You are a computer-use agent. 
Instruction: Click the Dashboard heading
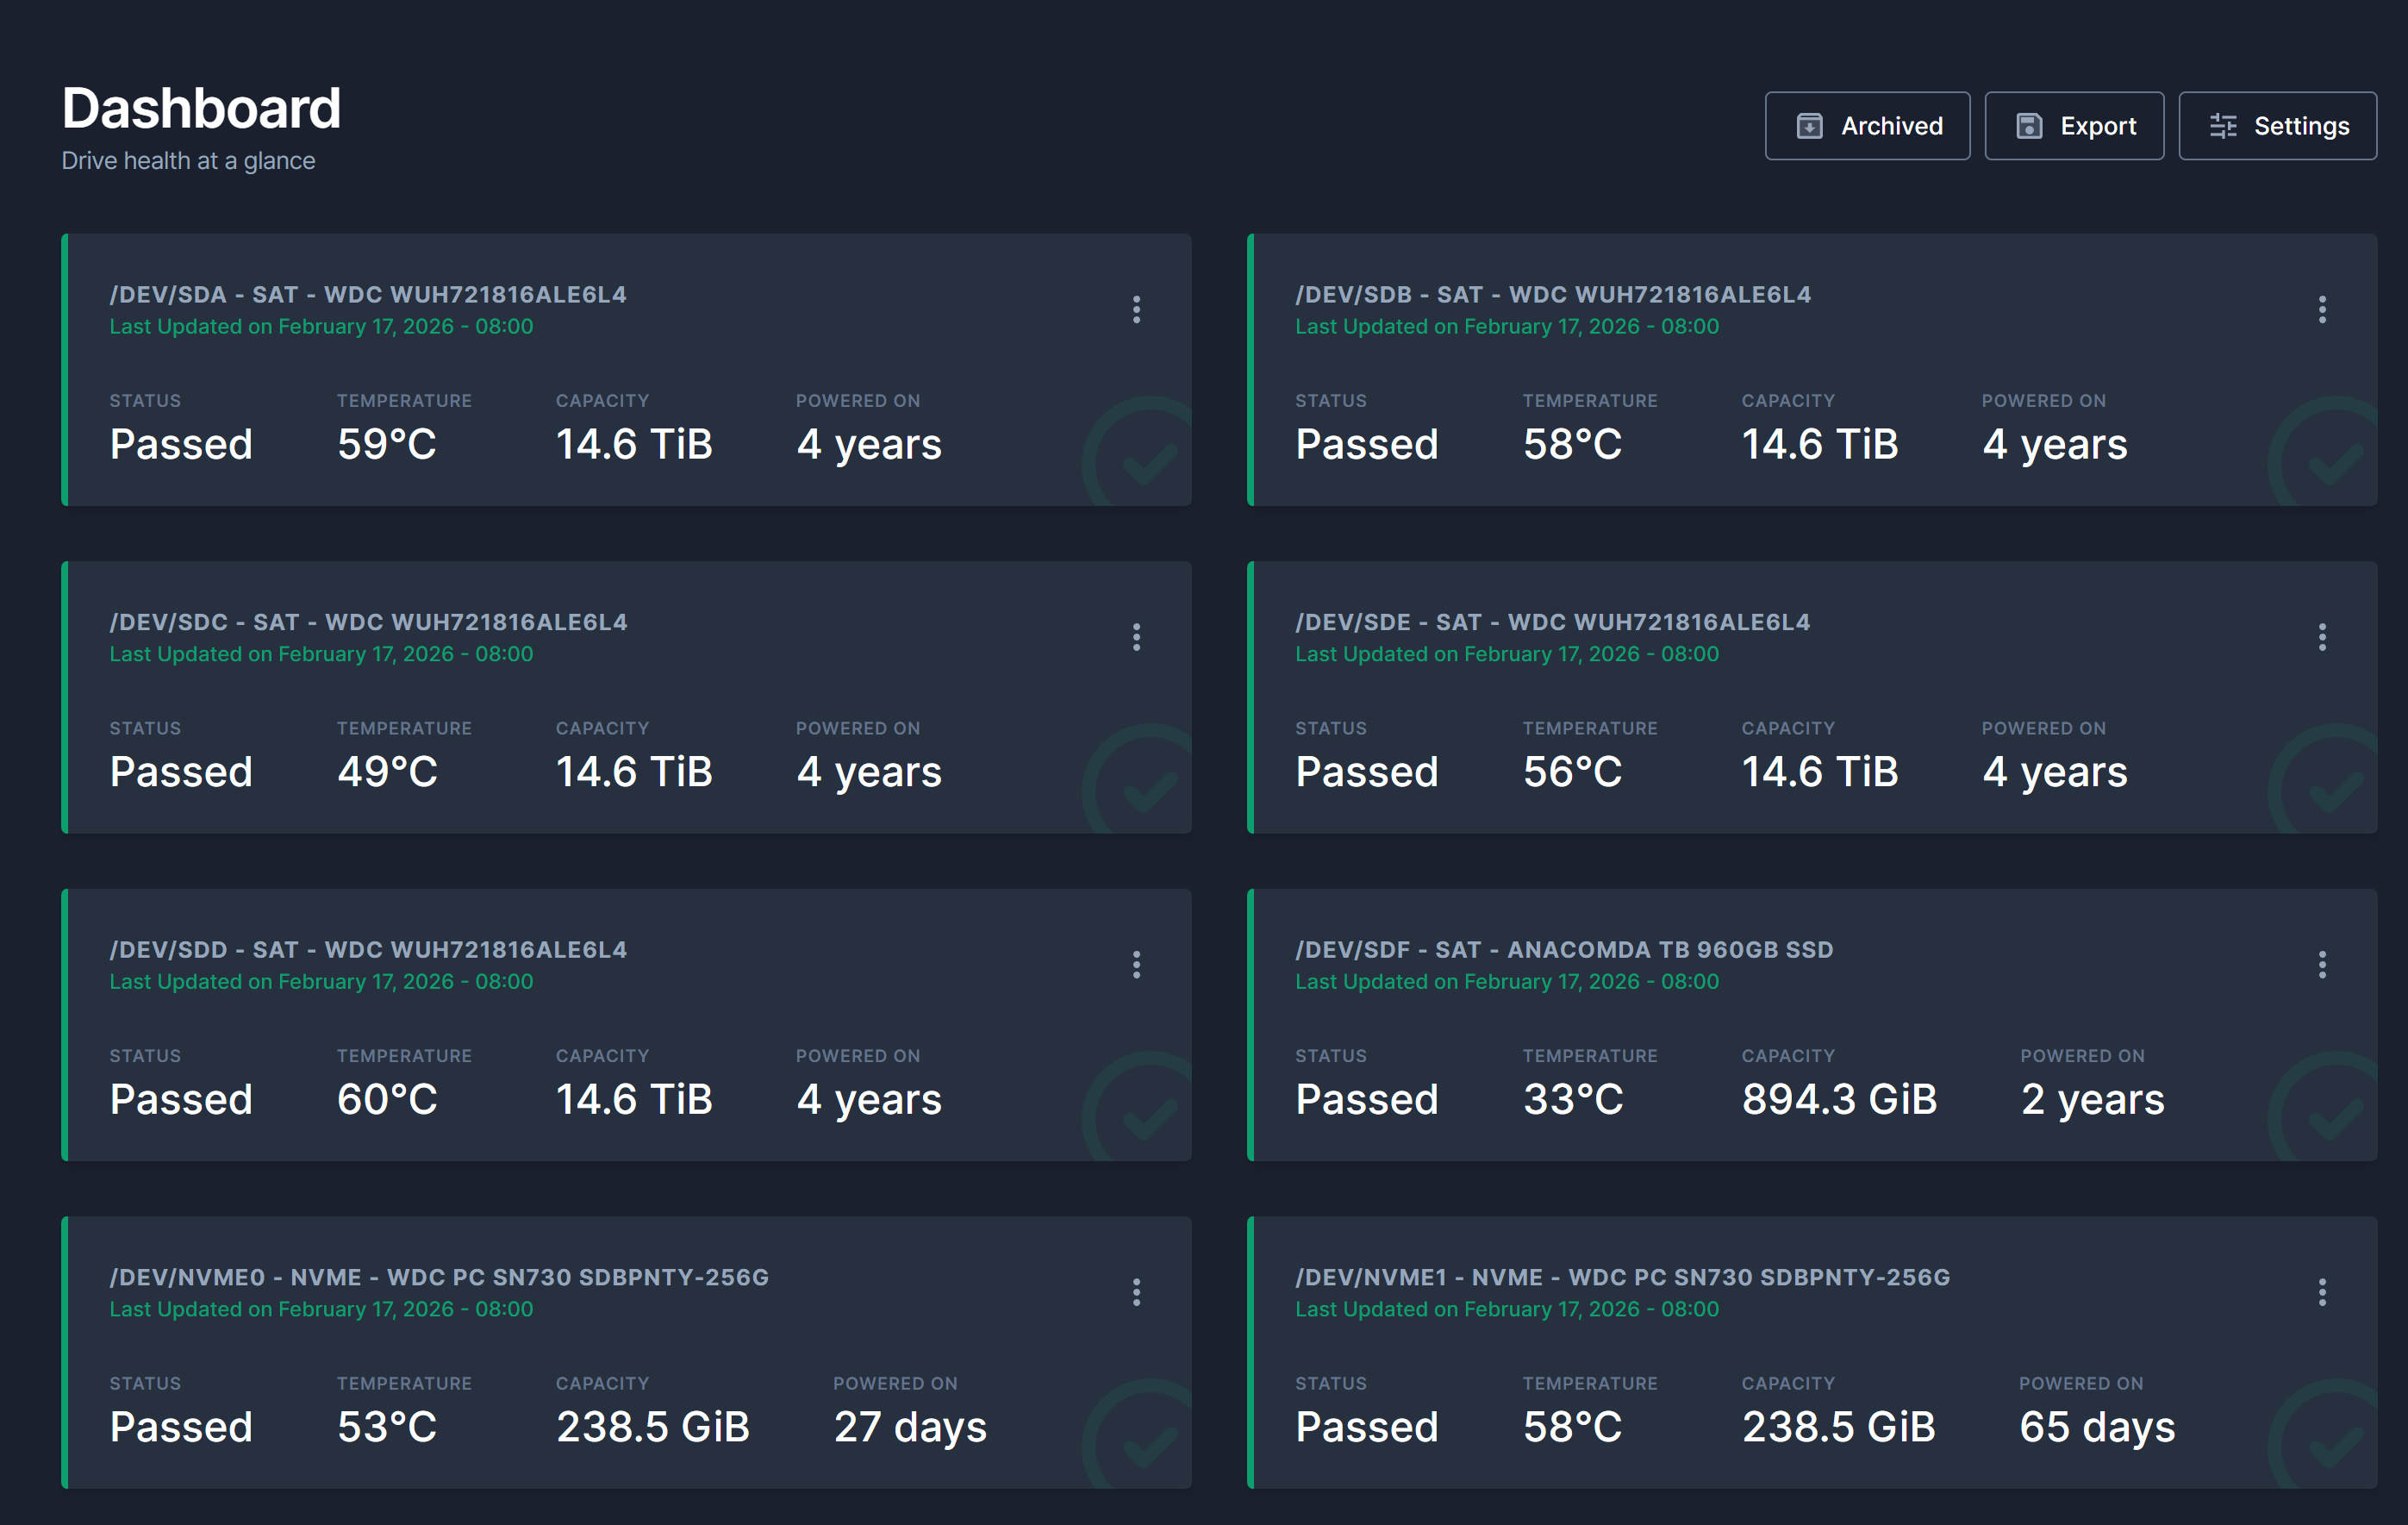201,108
